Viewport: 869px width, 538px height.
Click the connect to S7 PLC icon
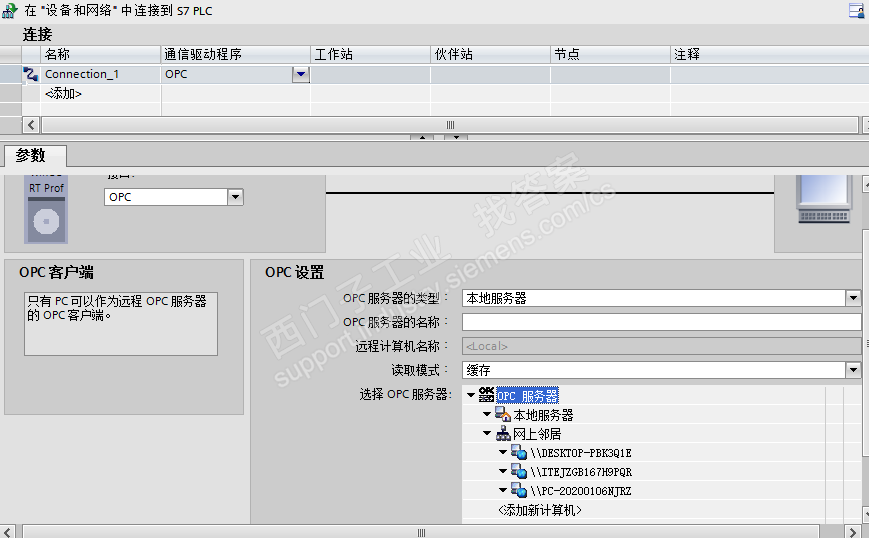point(9,10)
